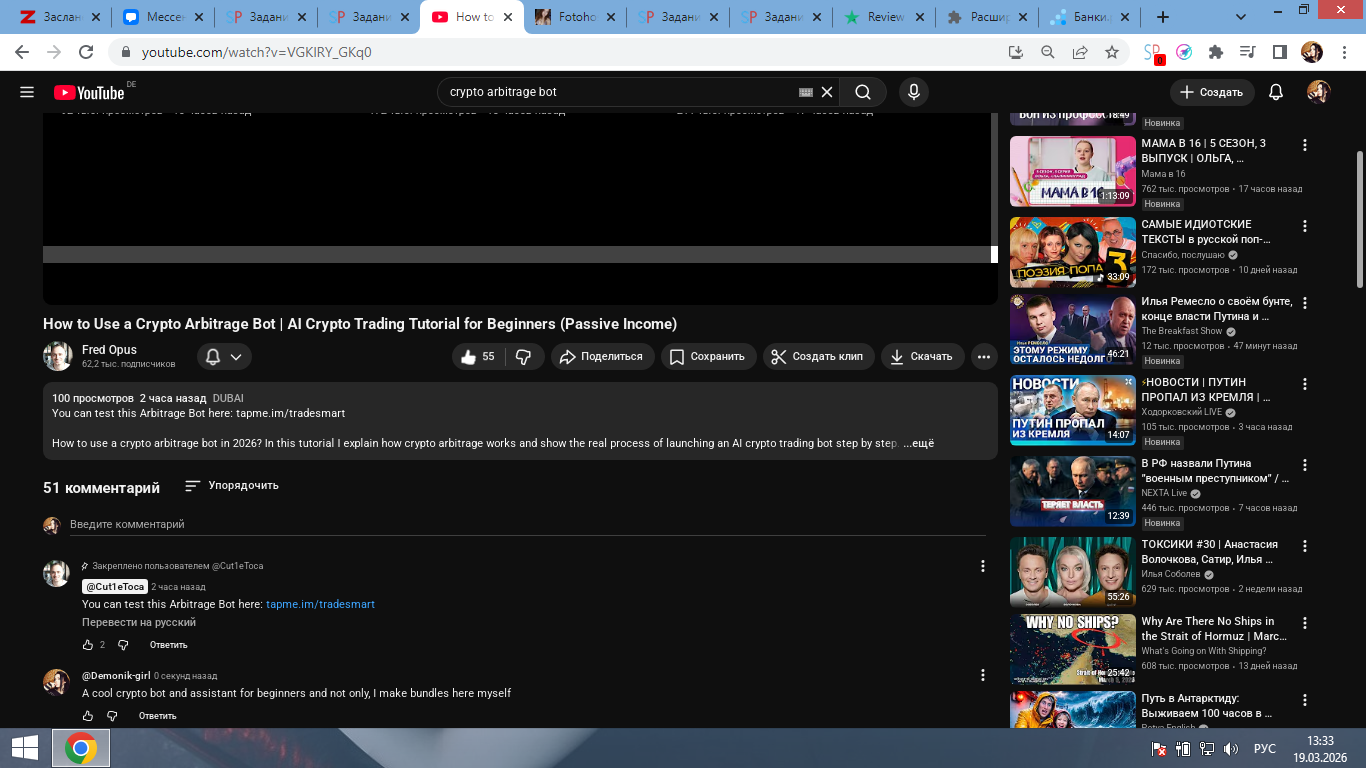The image size is (1366, 768).
Task: Open a new browser tab
Action: 1163,17
